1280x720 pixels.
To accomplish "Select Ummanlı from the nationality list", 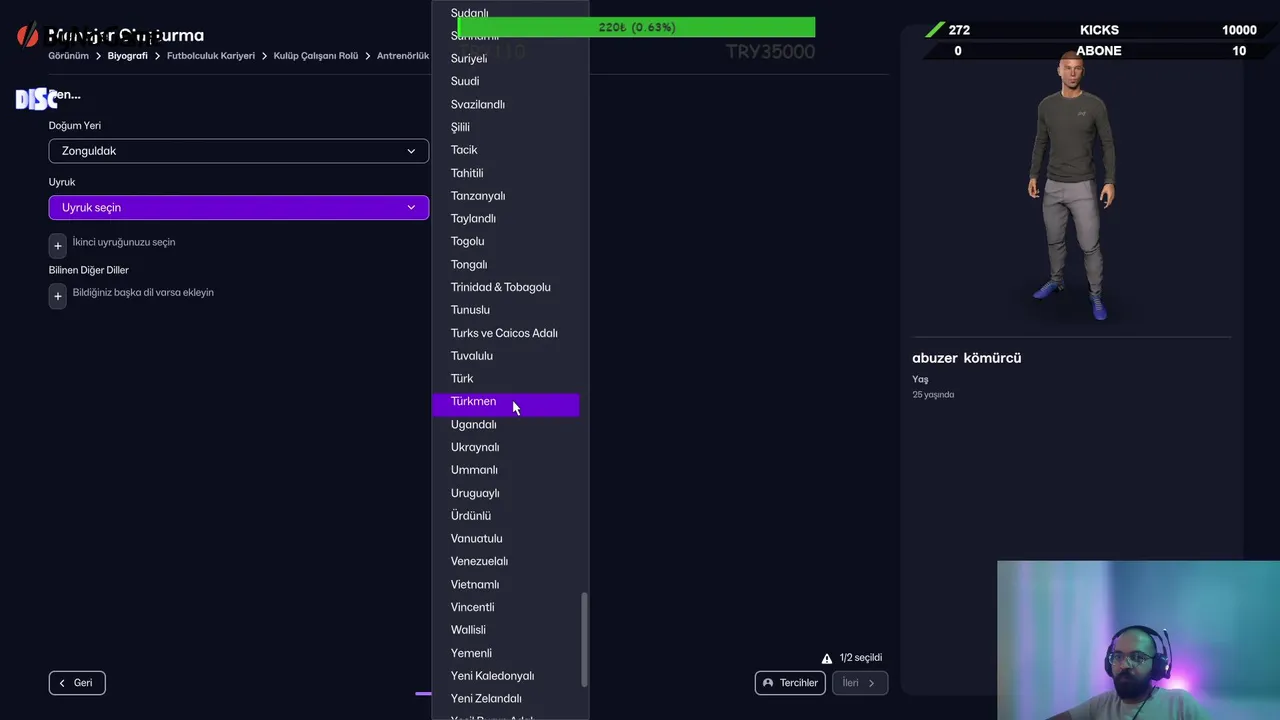I will [505, 470].
